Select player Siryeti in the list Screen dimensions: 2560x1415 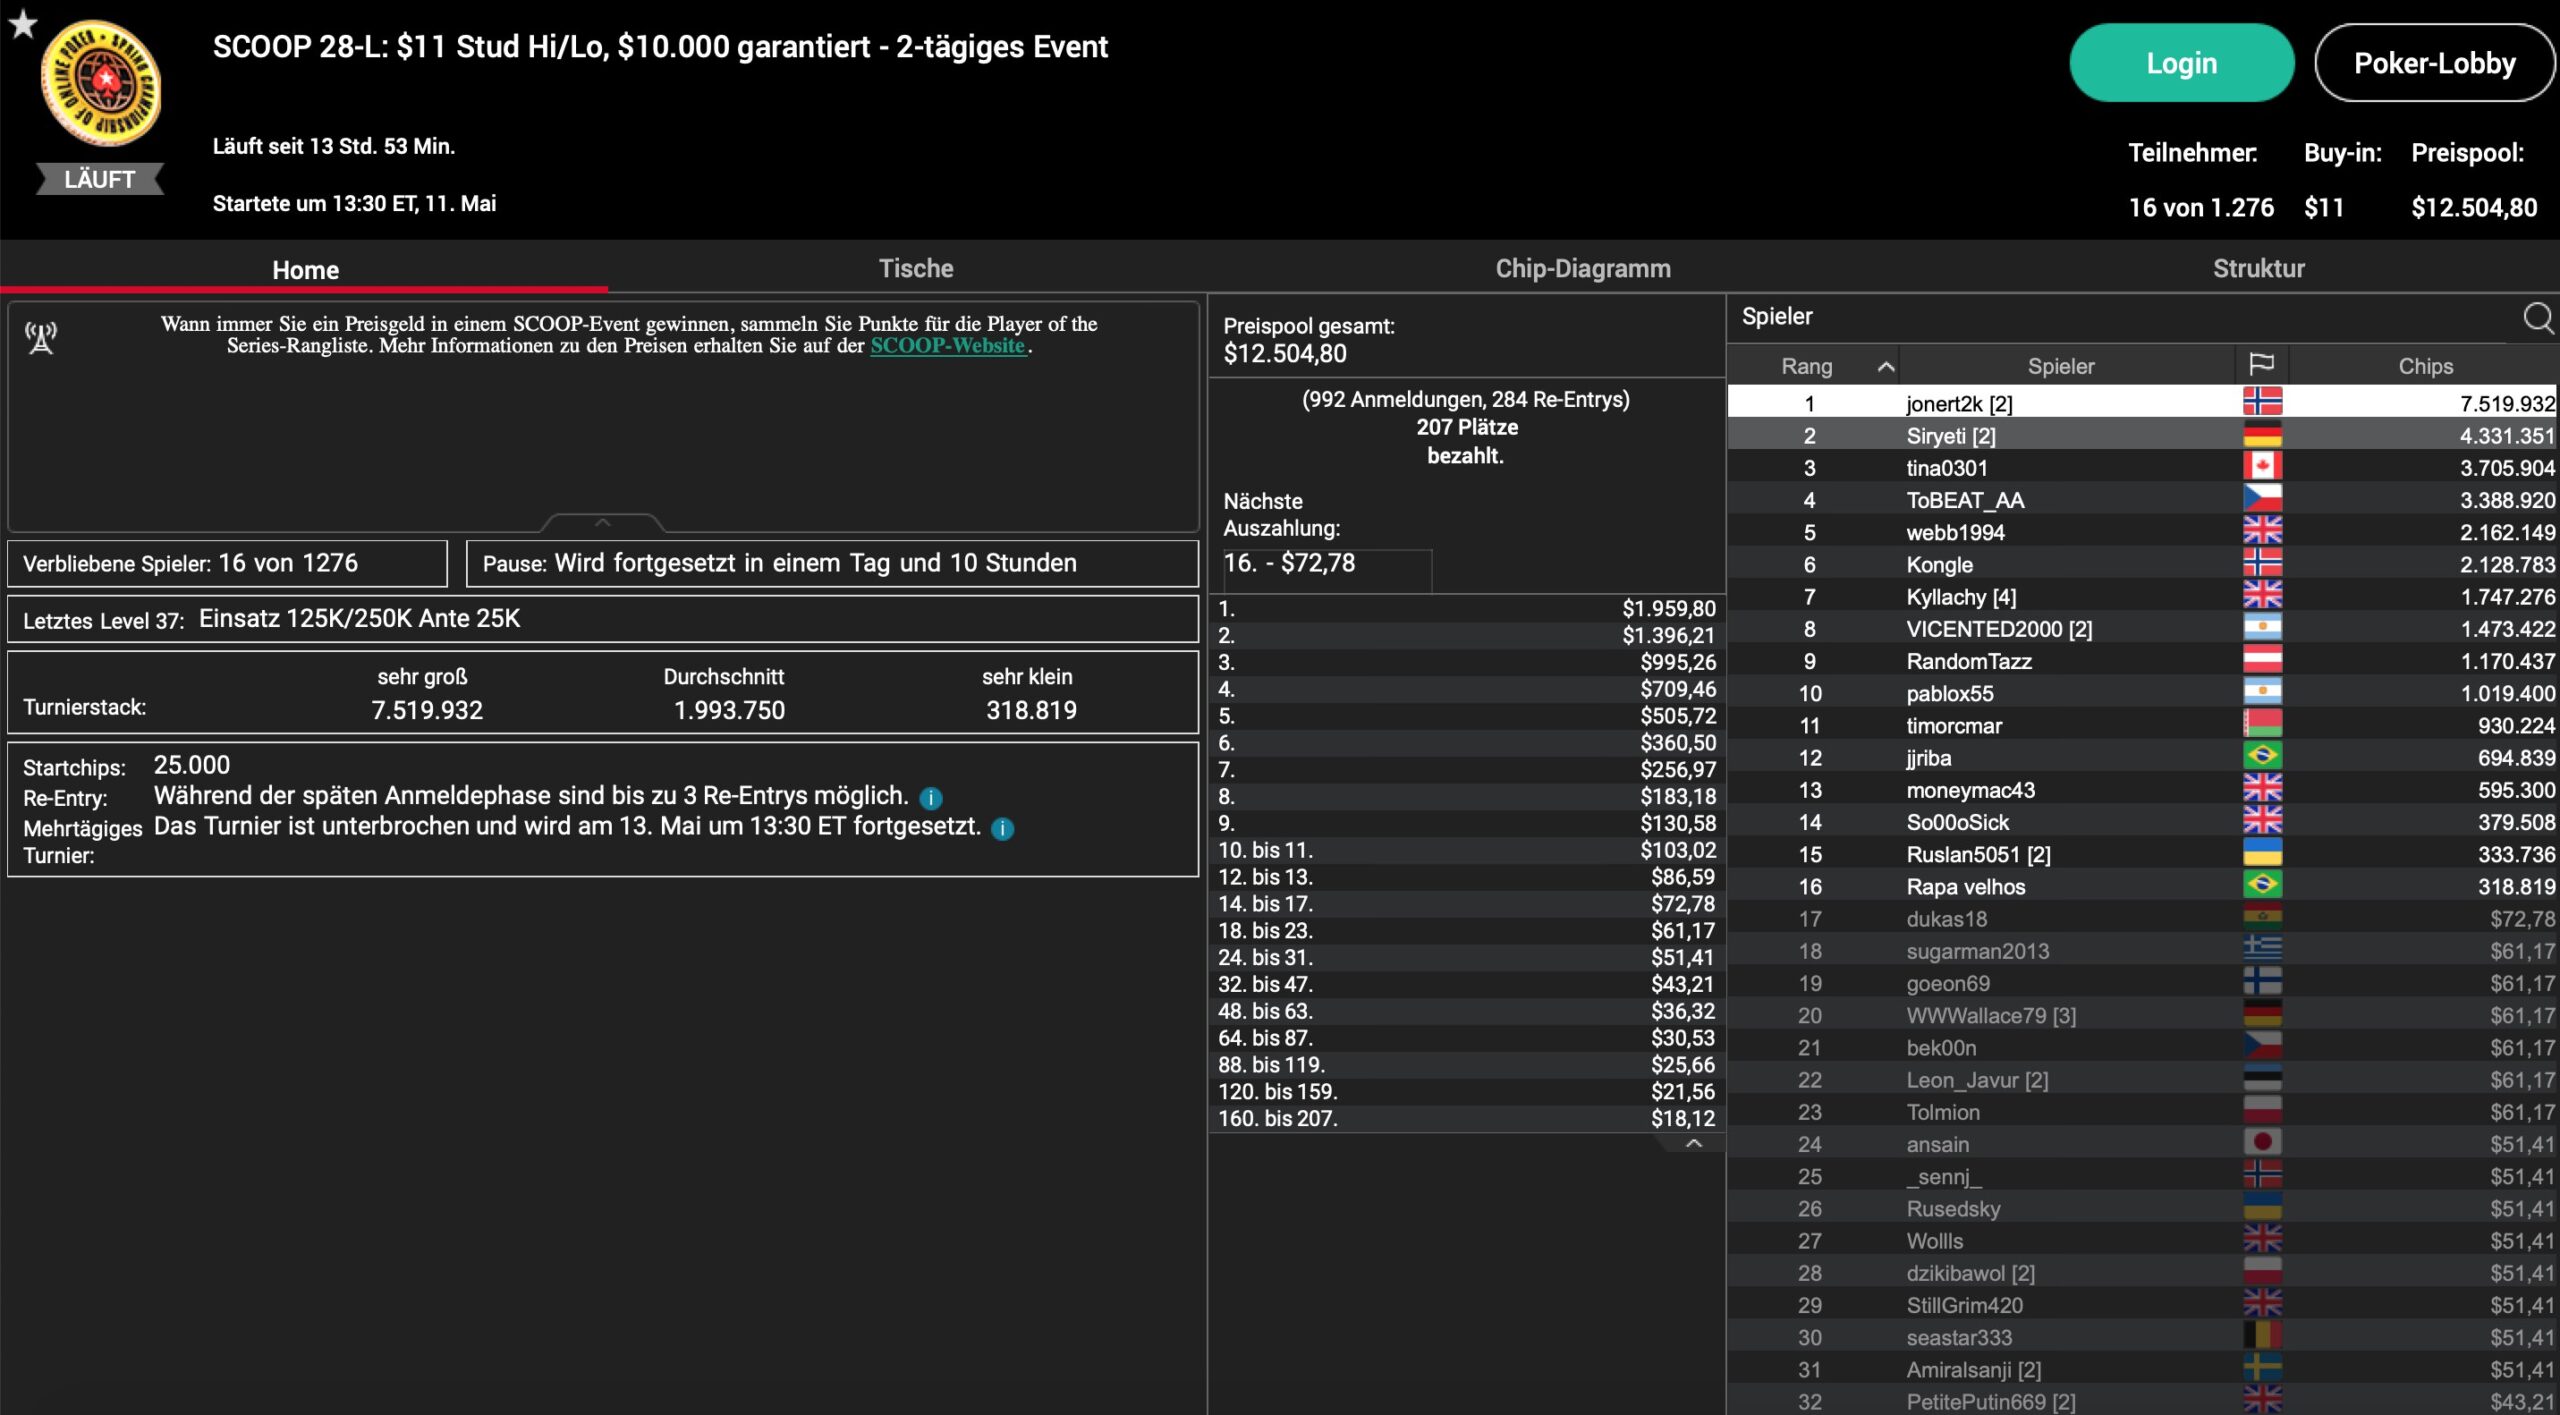pos(1950,436)
